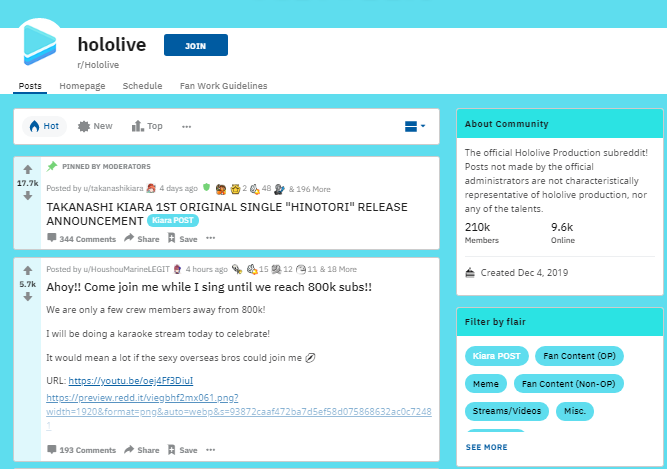
Task: Open user u/takanashikiara's profile
Action: [113, 188]
